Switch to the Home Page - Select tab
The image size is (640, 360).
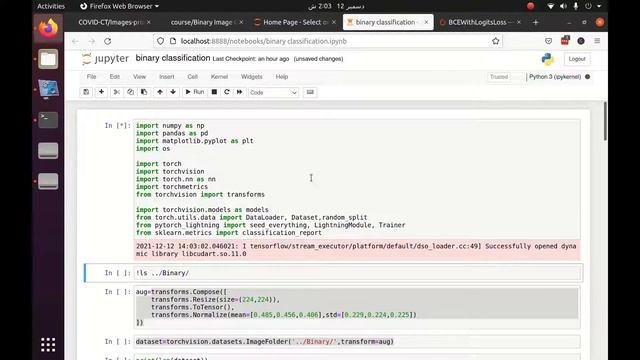[295, 22]
